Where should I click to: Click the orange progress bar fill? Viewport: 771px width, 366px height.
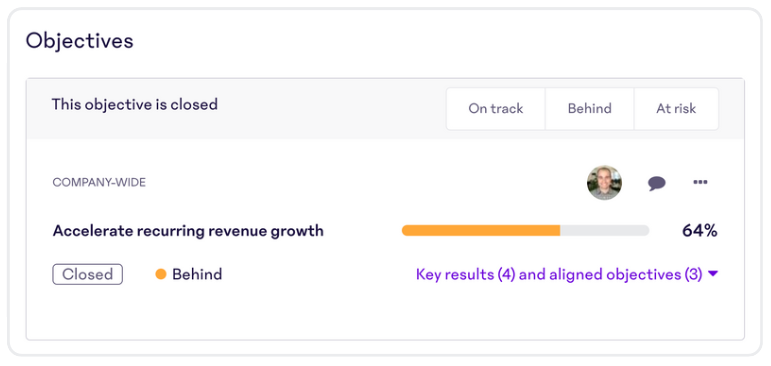point(481,230)
